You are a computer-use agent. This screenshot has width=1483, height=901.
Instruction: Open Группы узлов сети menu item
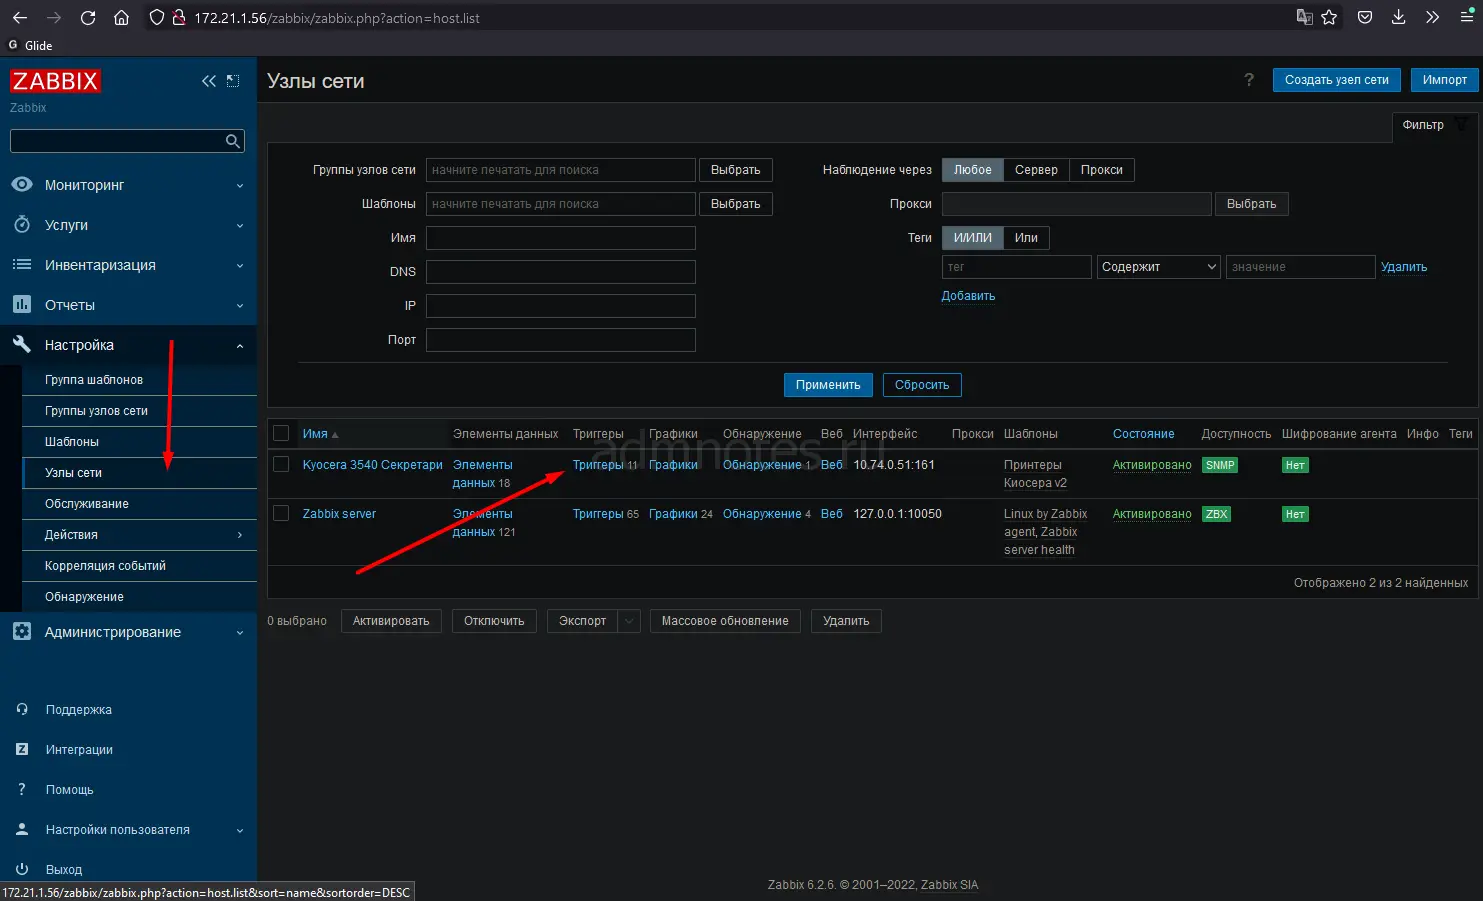point(139,411)
